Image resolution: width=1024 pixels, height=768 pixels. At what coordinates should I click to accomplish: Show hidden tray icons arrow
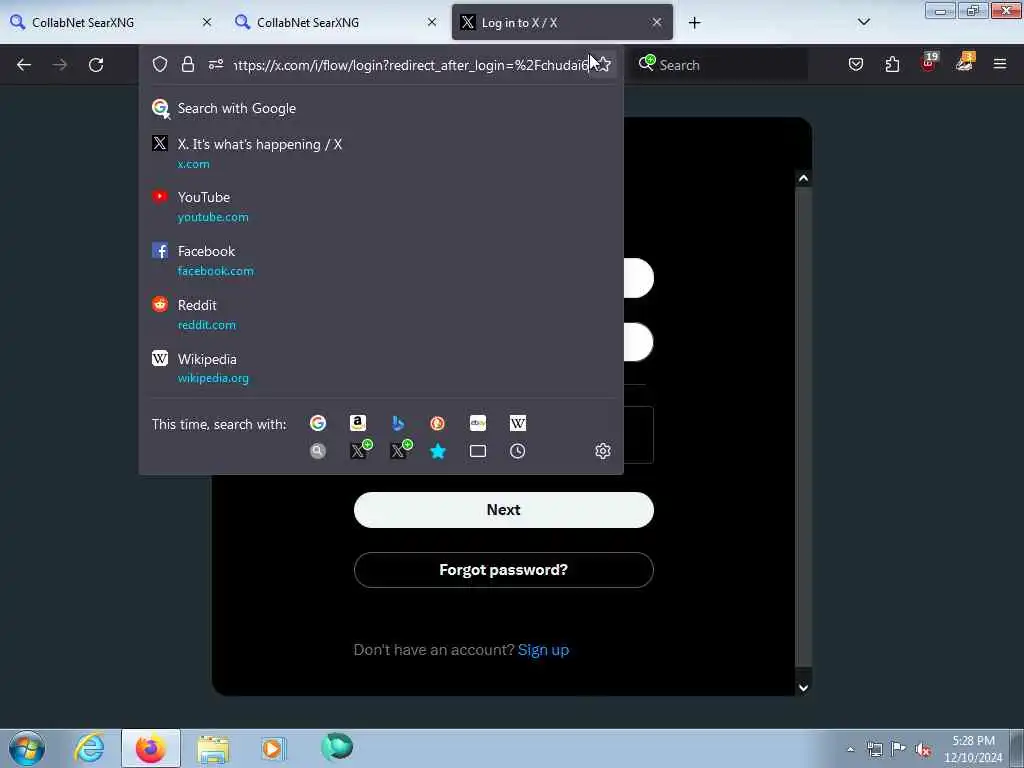coord(850,750)
